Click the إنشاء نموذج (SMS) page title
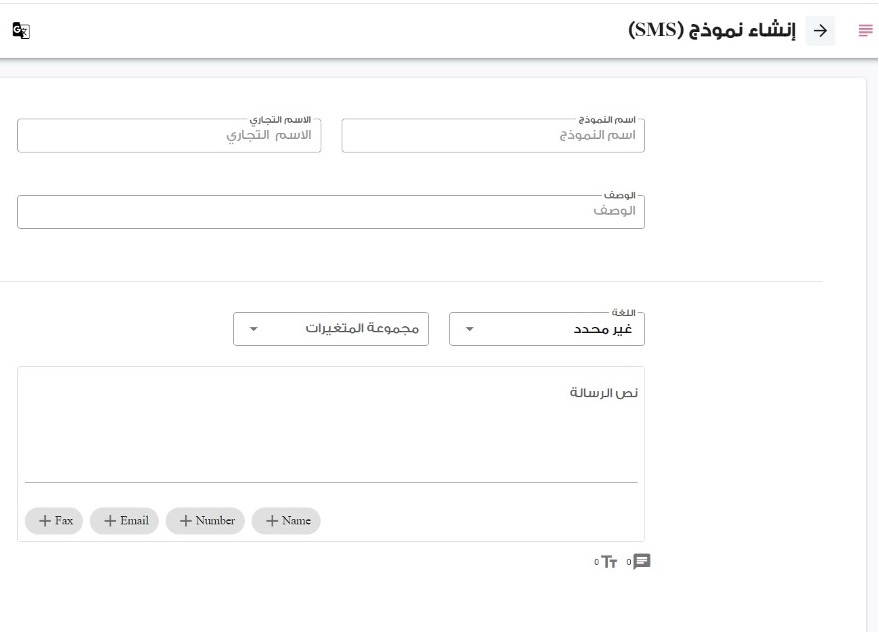879x632 pixels. click(712, 30)
